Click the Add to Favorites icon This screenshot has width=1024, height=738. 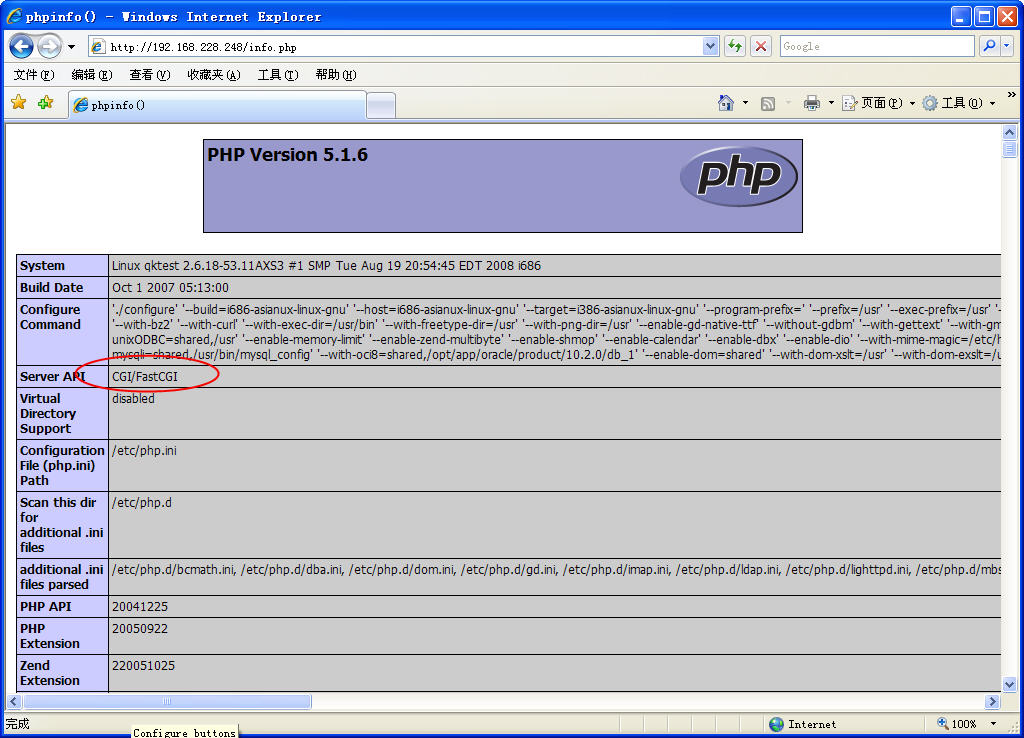click(45, 103)
